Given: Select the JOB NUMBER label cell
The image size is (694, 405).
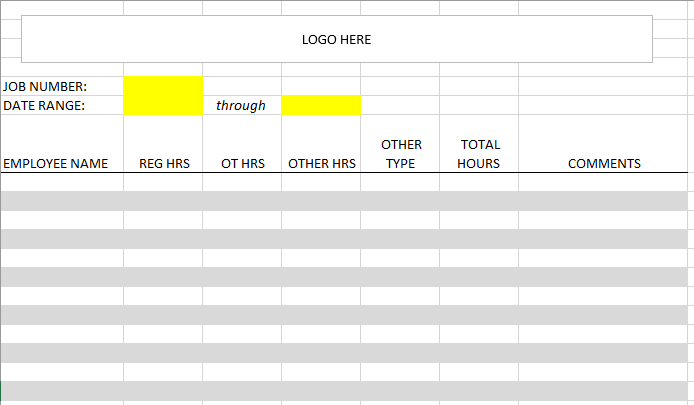Looking at the screenshot, I should pos(62,86).
